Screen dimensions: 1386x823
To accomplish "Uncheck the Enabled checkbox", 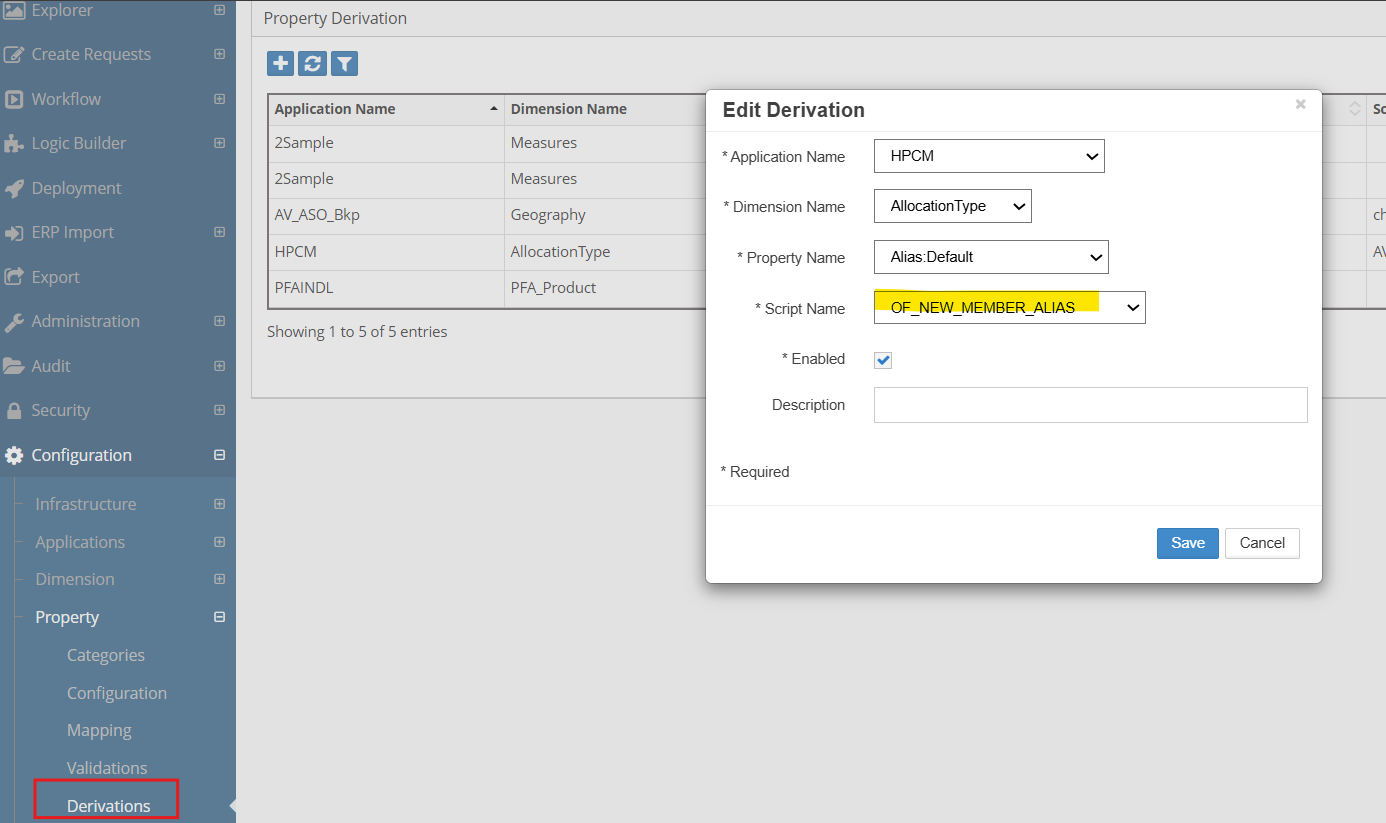I will pyautogui.click(x=883, y=360).
